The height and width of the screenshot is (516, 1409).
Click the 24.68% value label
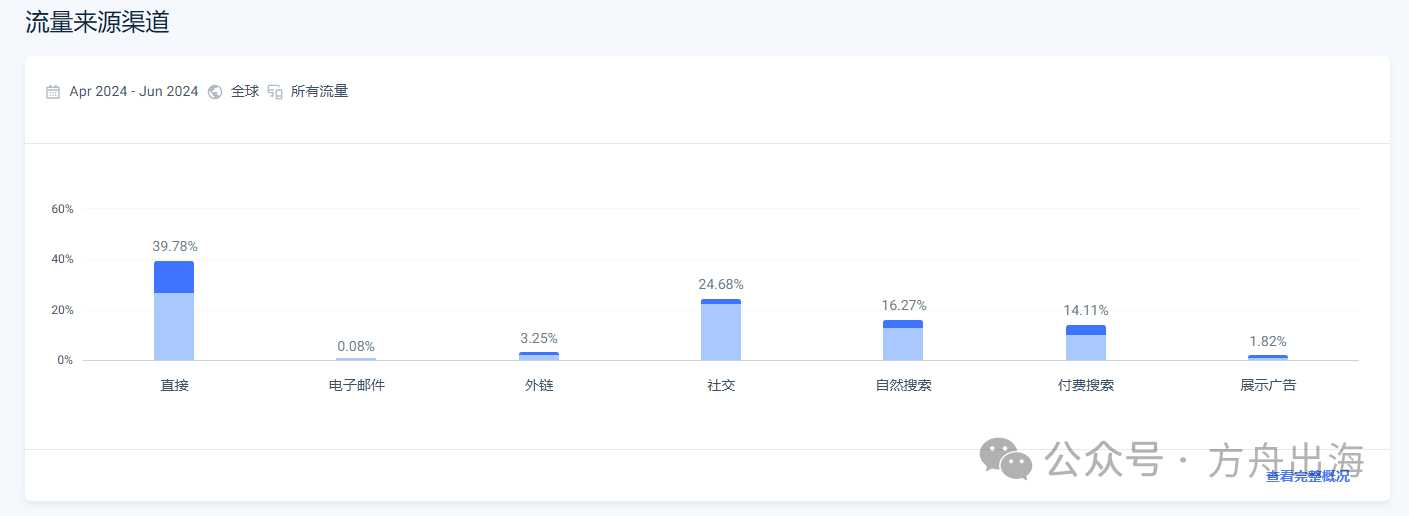721,285
